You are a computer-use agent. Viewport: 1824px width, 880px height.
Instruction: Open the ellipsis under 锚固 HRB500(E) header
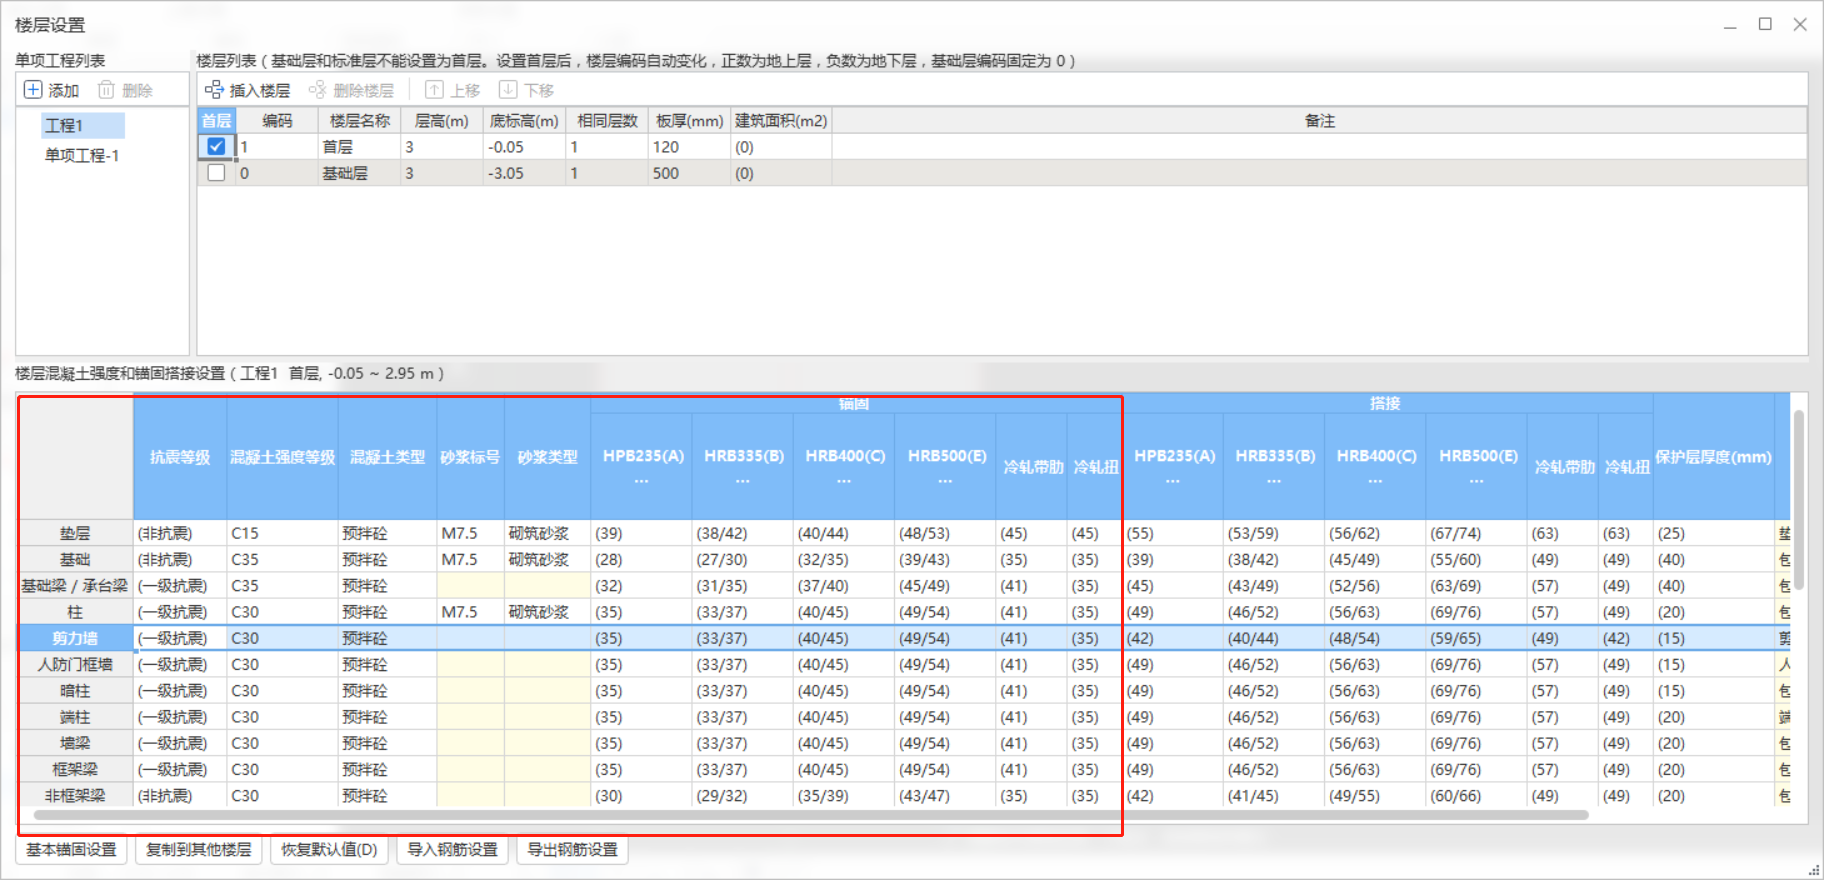pyautogui.click(x=946, y=481)
